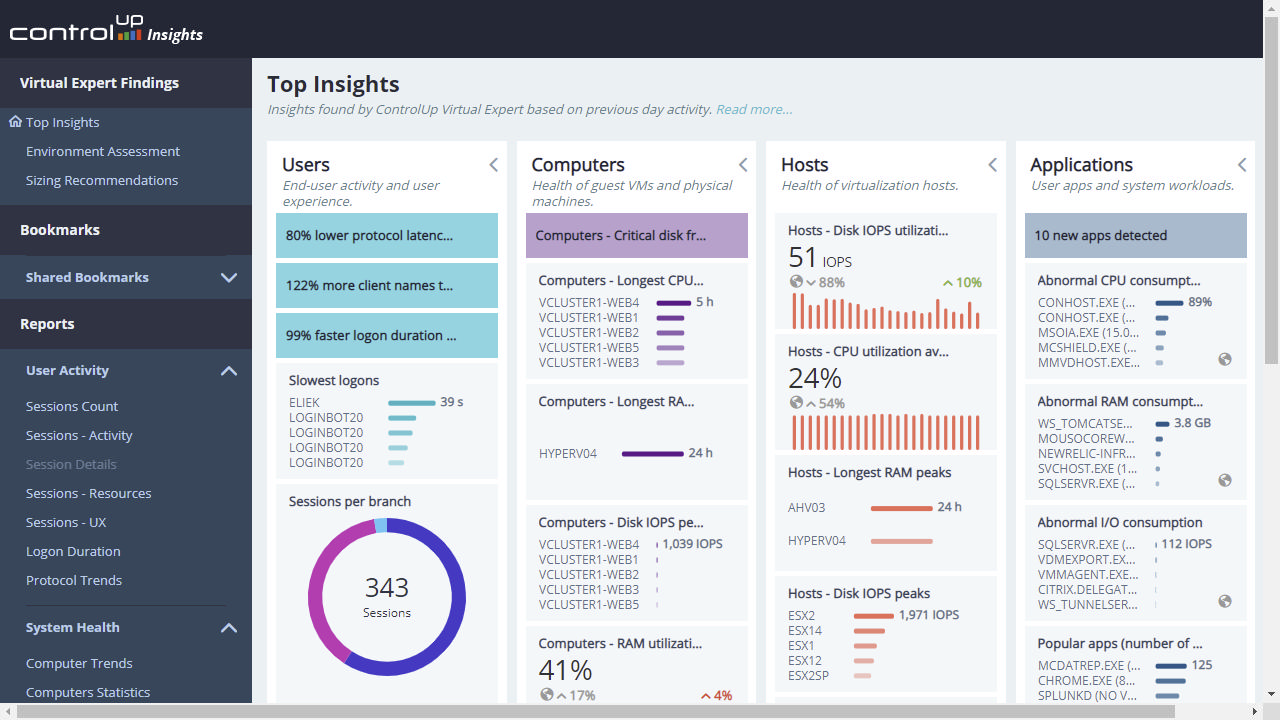Click ESX2 in Hosts Disk IOPS peaks
The image size is (1280, 720).
point(802,615)
